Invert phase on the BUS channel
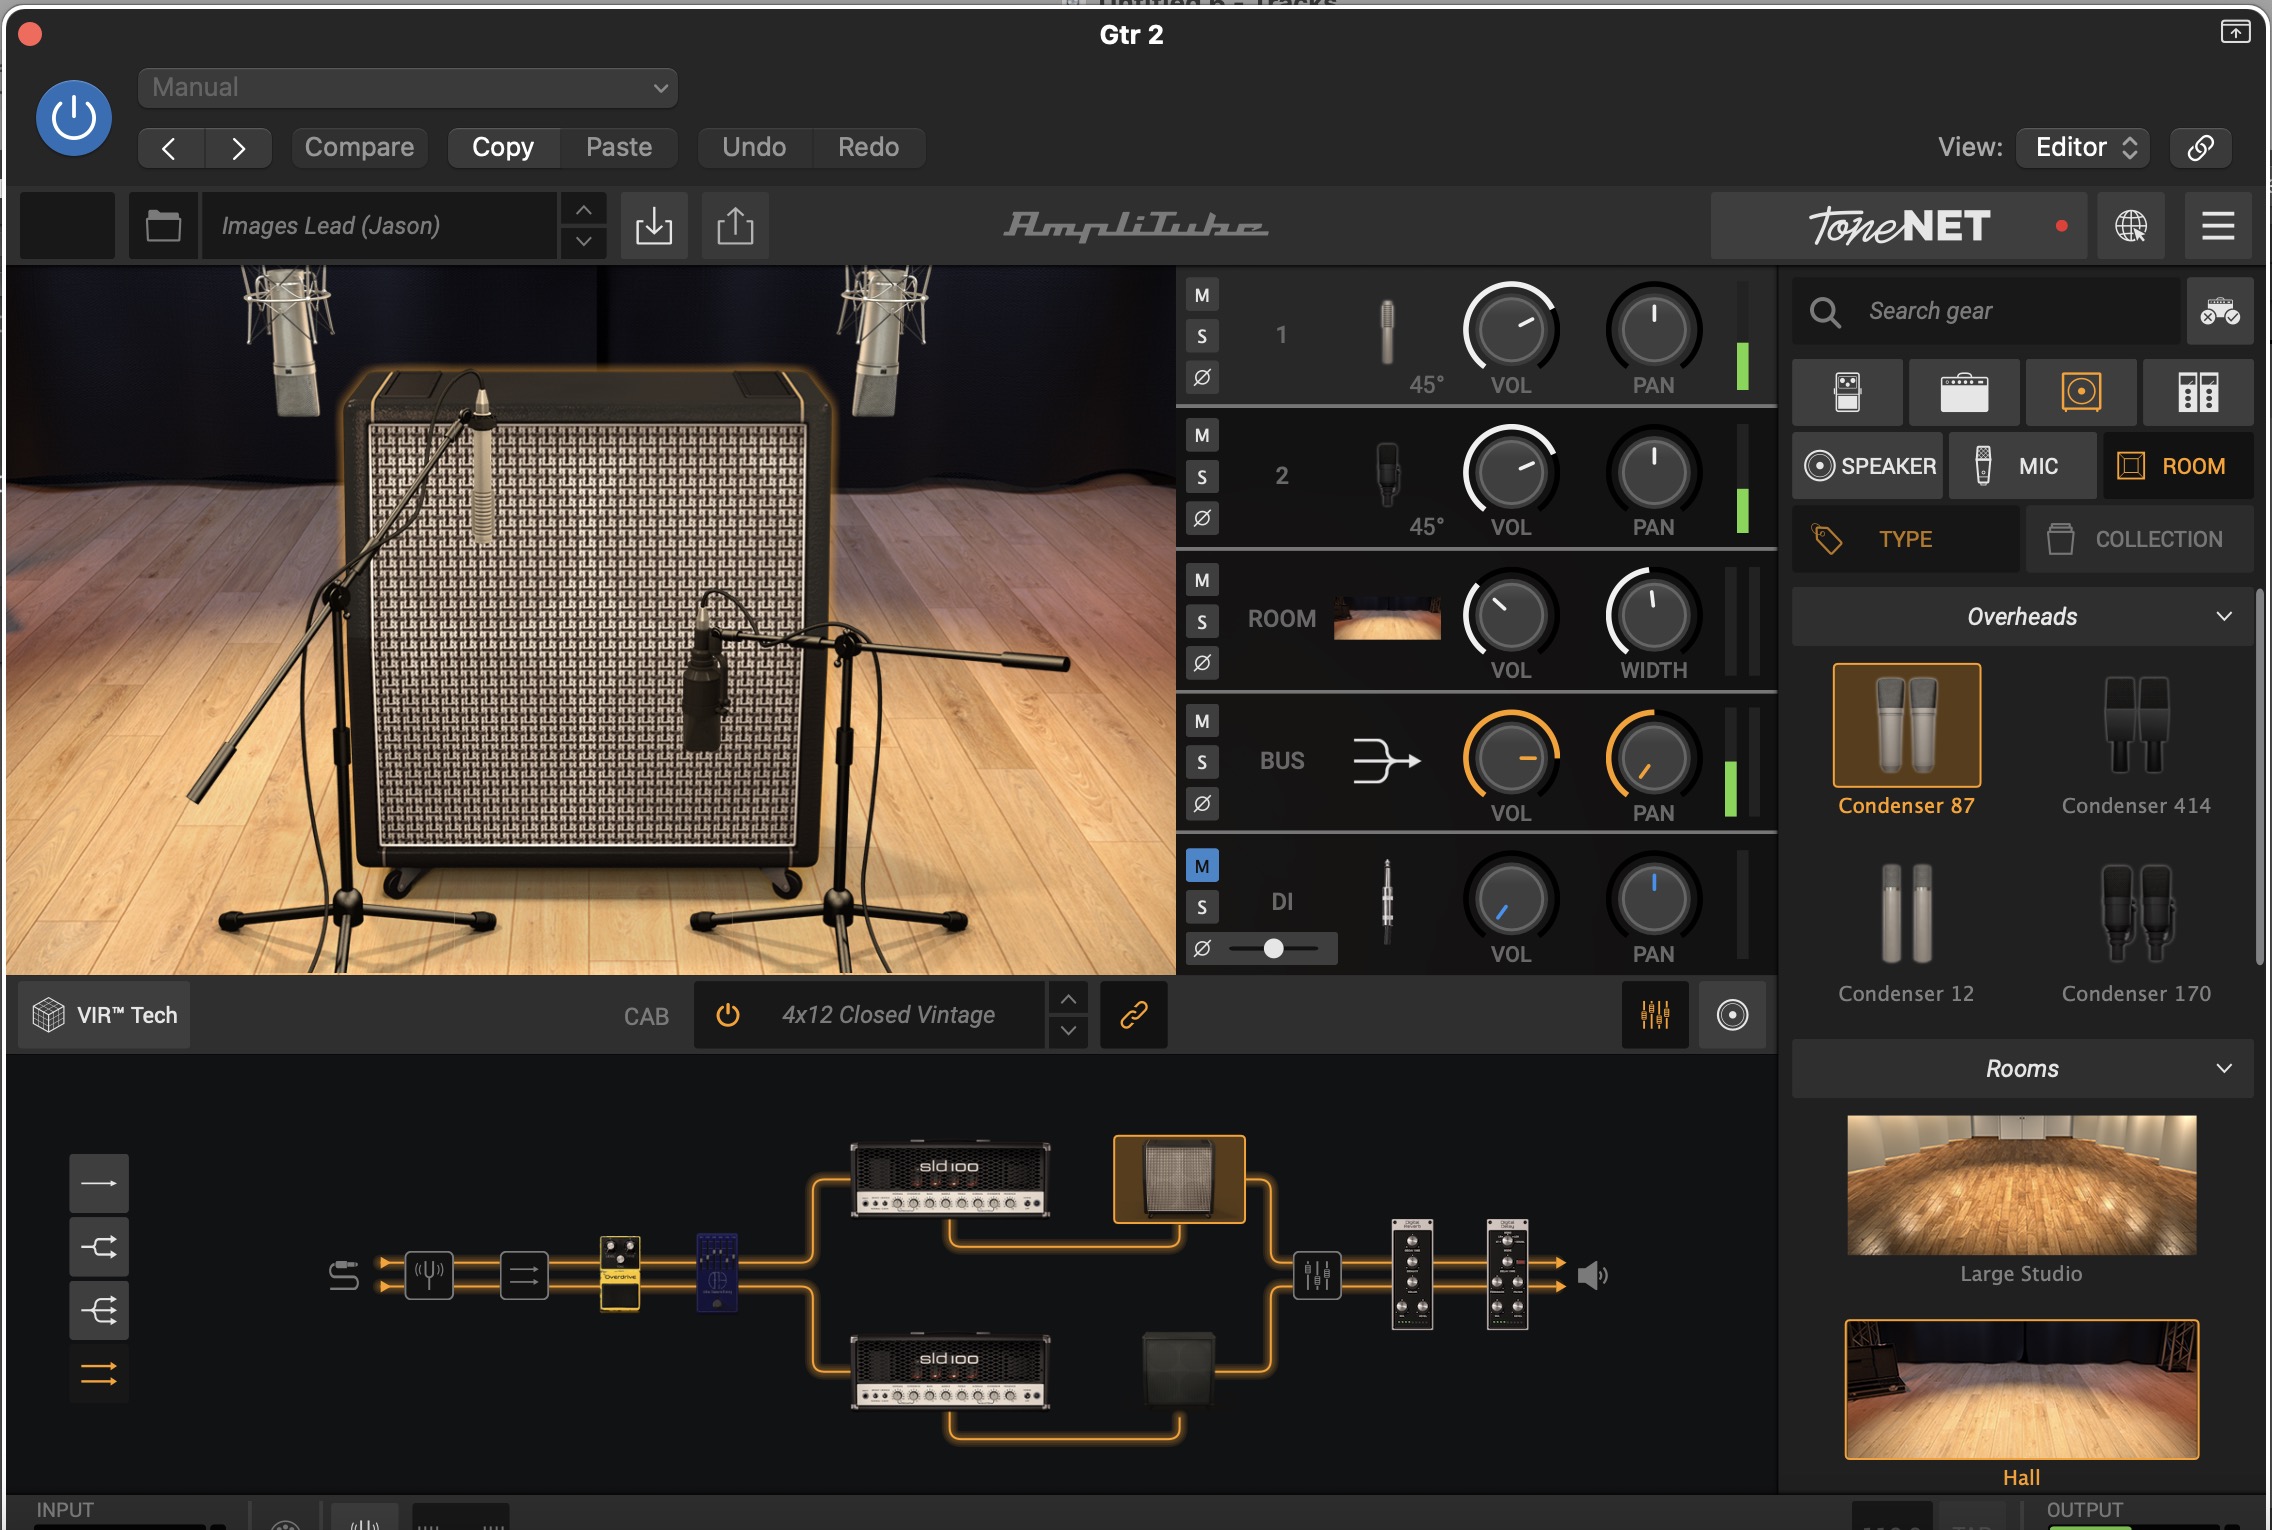The width and height of the screenshot is (2272, 1530). coord(1202,804)
